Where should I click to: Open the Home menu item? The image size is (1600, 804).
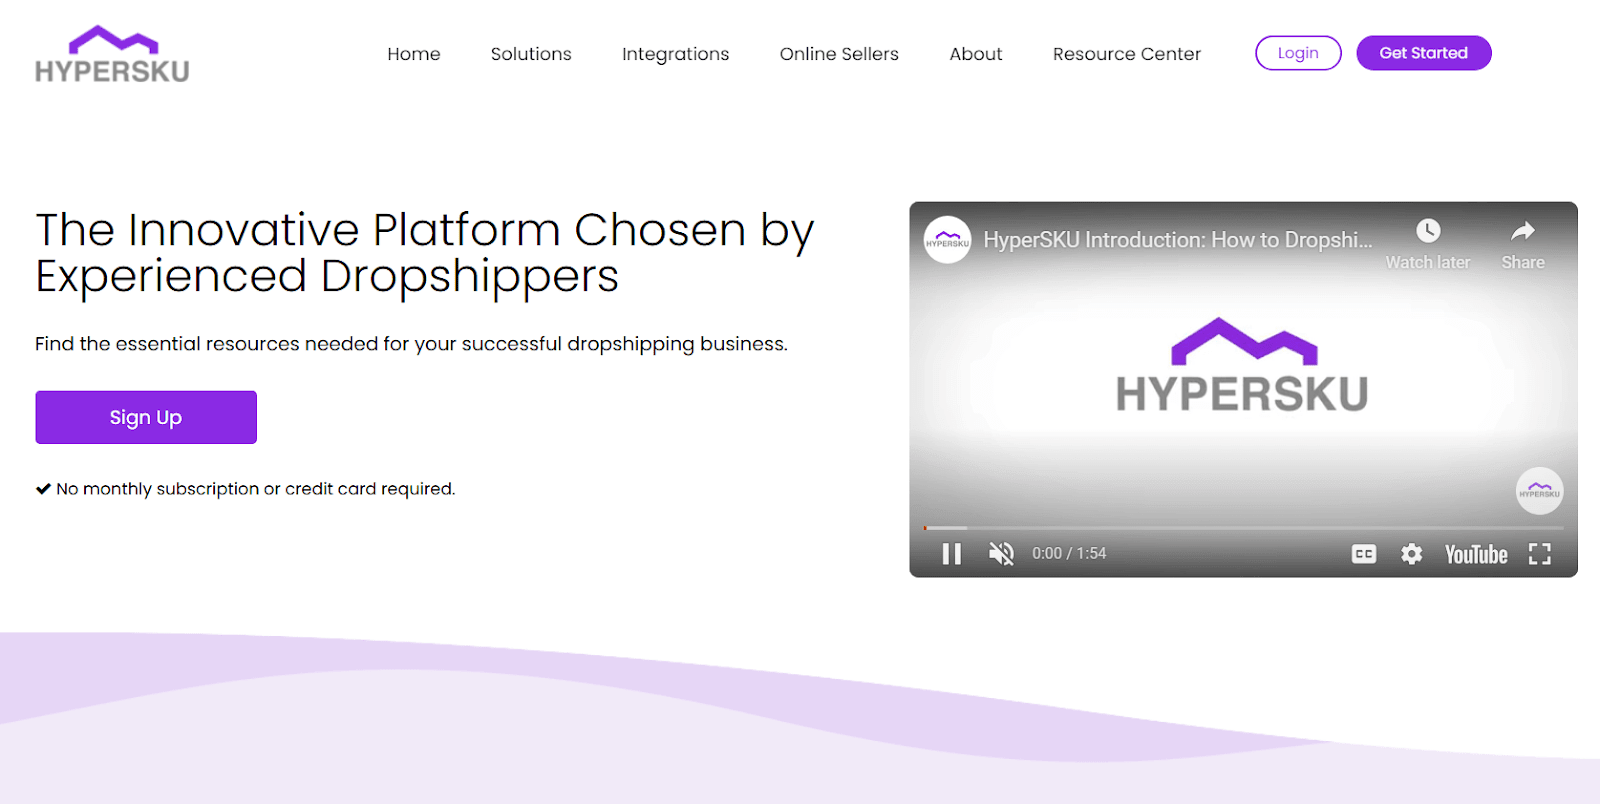tap(414, 54)
